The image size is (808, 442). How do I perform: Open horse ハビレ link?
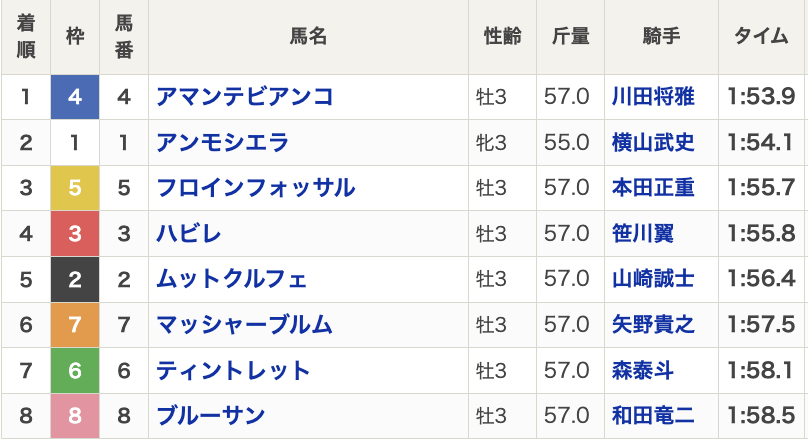click(x=189, y=234)
